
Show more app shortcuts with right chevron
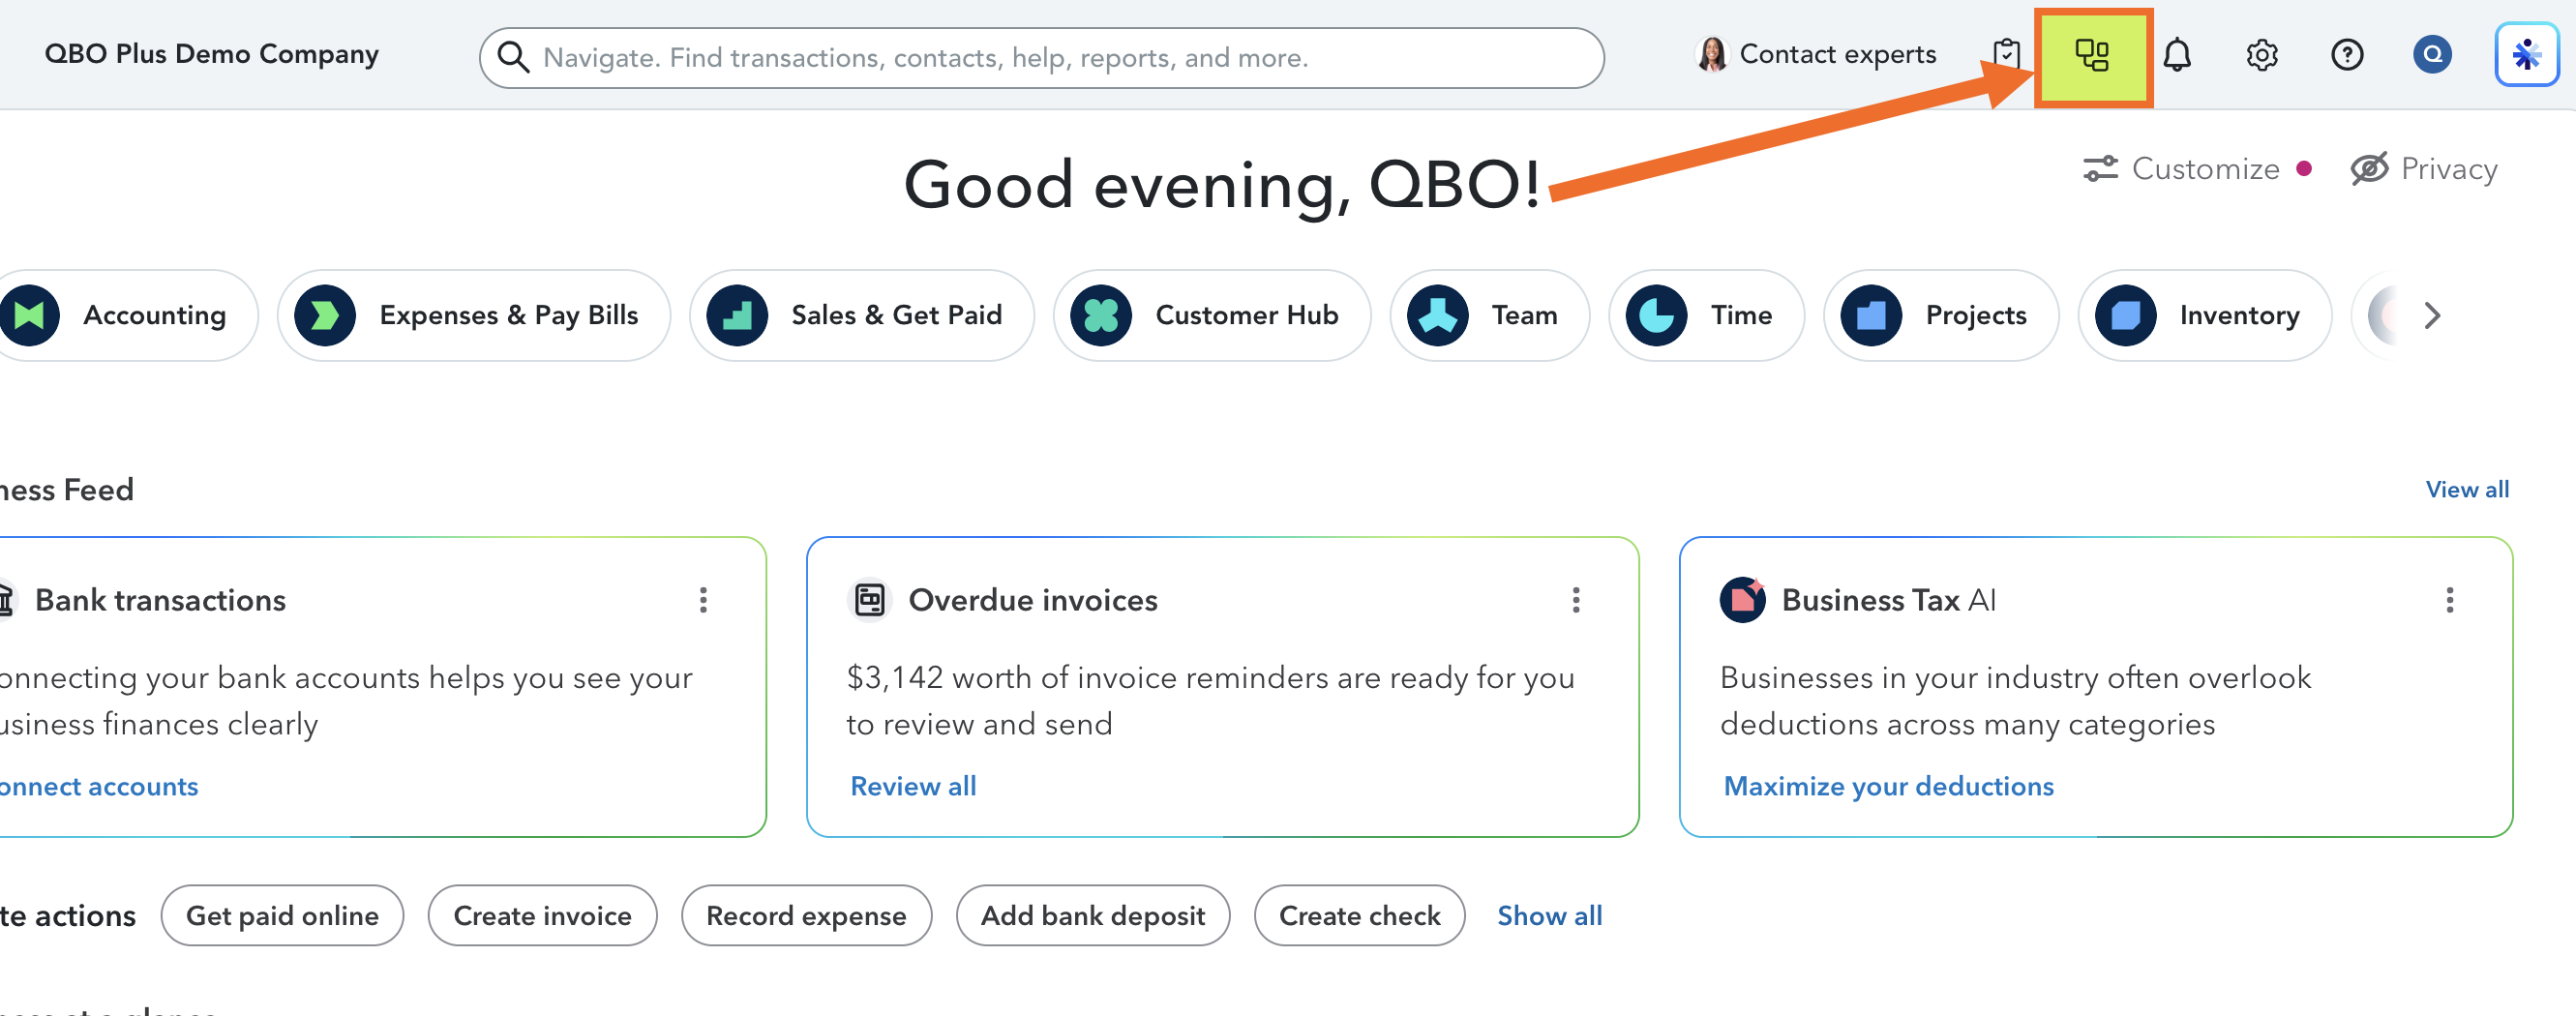[2433, 316]
